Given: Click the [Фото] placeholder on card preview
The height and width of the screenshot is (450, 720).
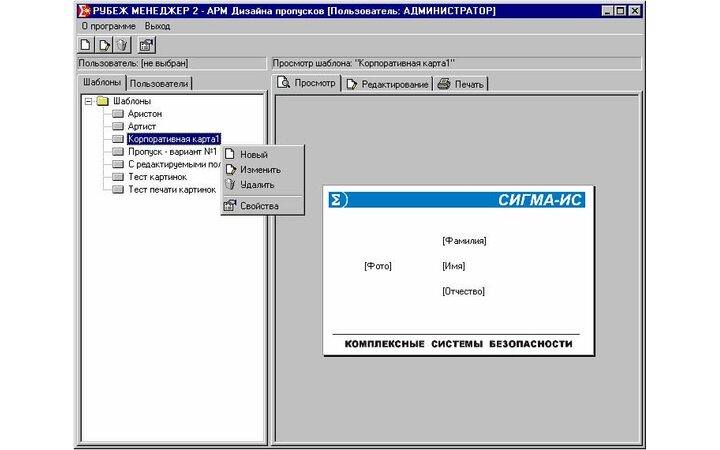Looking at the screenshot, I should click(378, 266).
